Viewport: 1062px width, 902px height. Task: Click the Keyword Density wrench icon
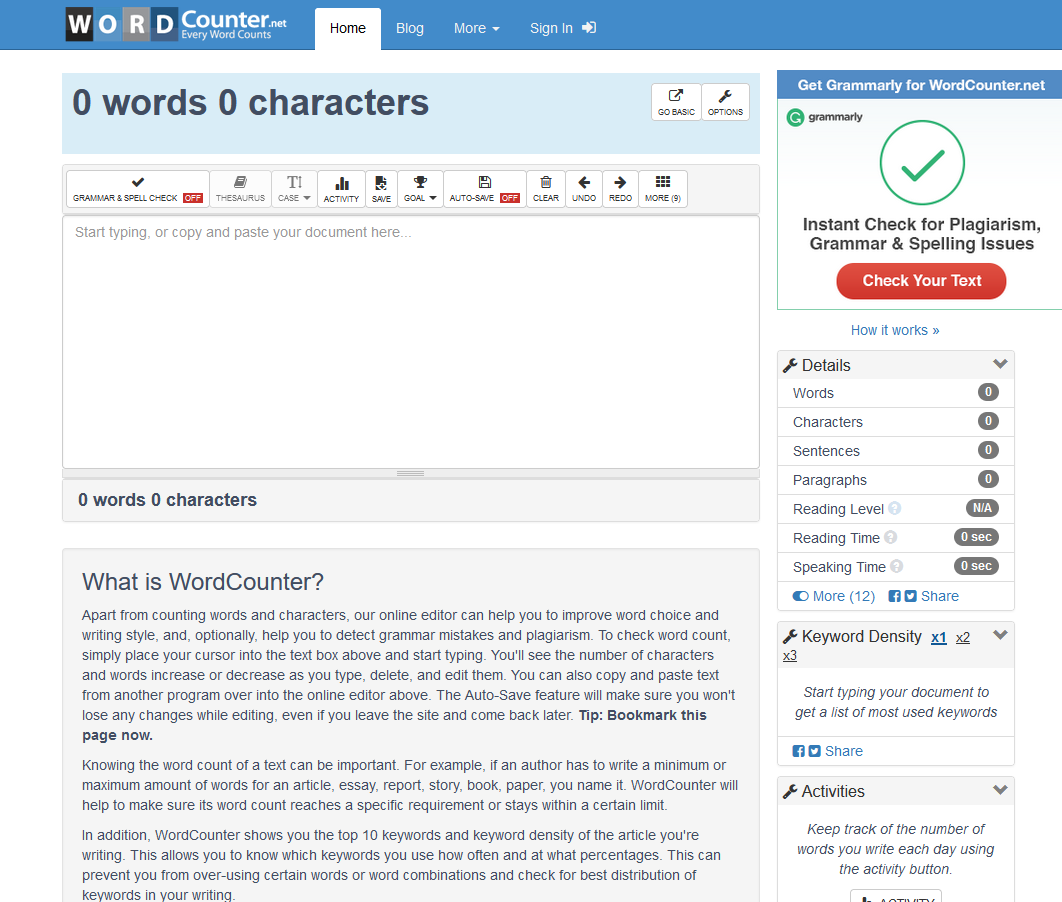[790, 637]
